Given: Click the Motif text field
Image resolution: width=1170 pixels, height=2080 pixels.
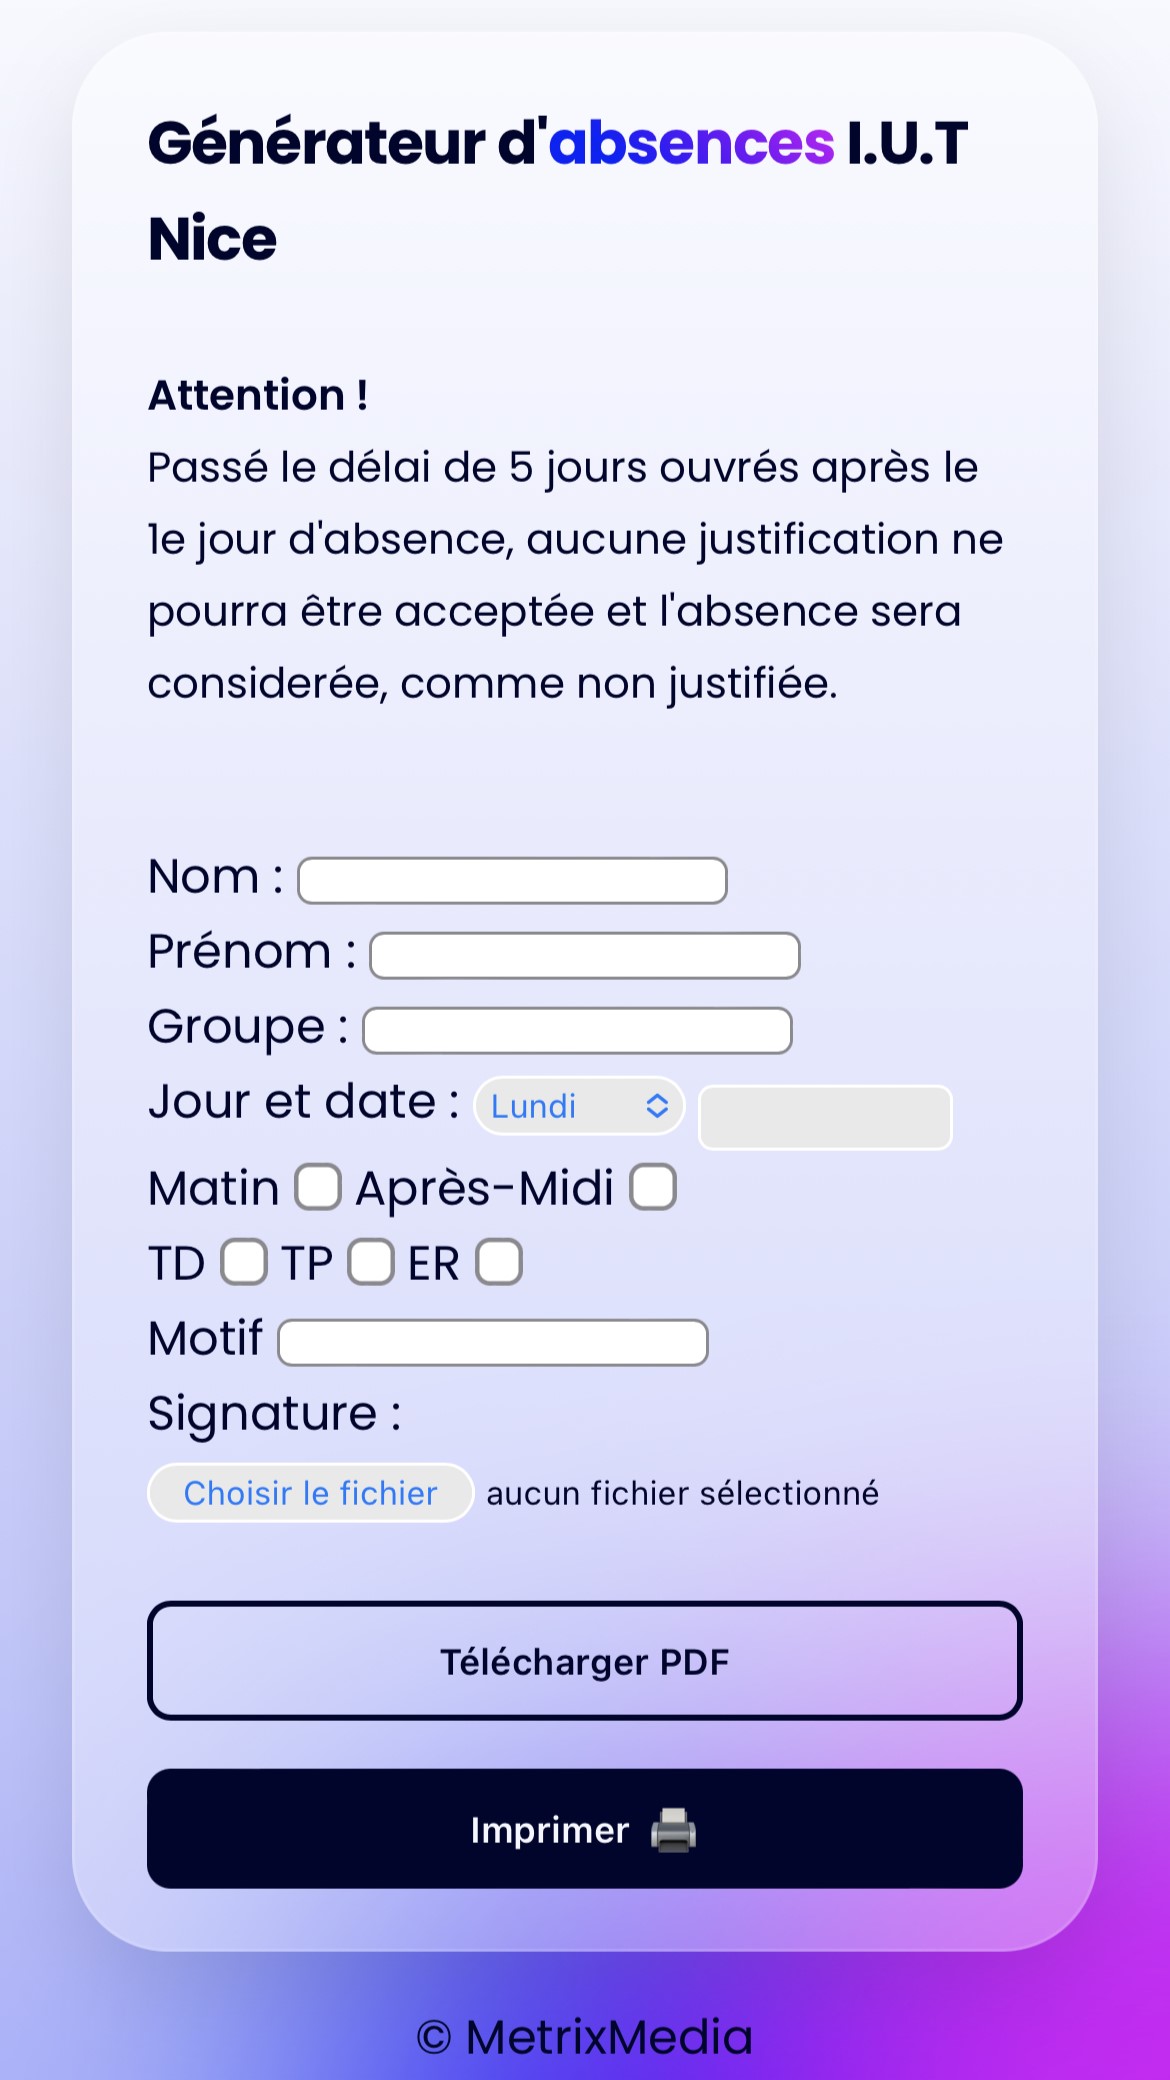Looking at the screenshot, I should point(493,1343).
